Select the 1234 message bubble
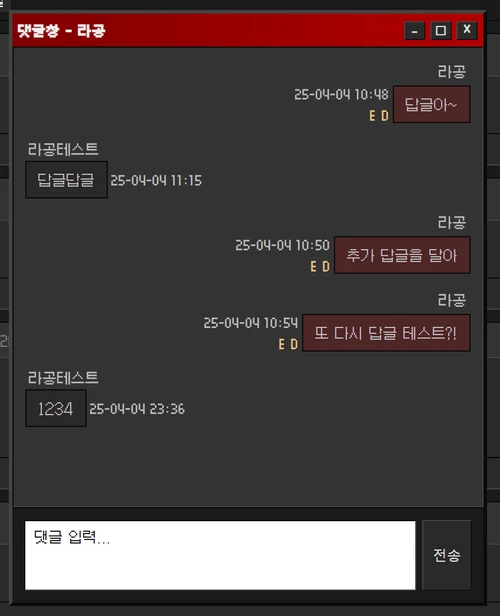Image resolution: width=500 pixels, height=616 pixels. tap(56, 408)
